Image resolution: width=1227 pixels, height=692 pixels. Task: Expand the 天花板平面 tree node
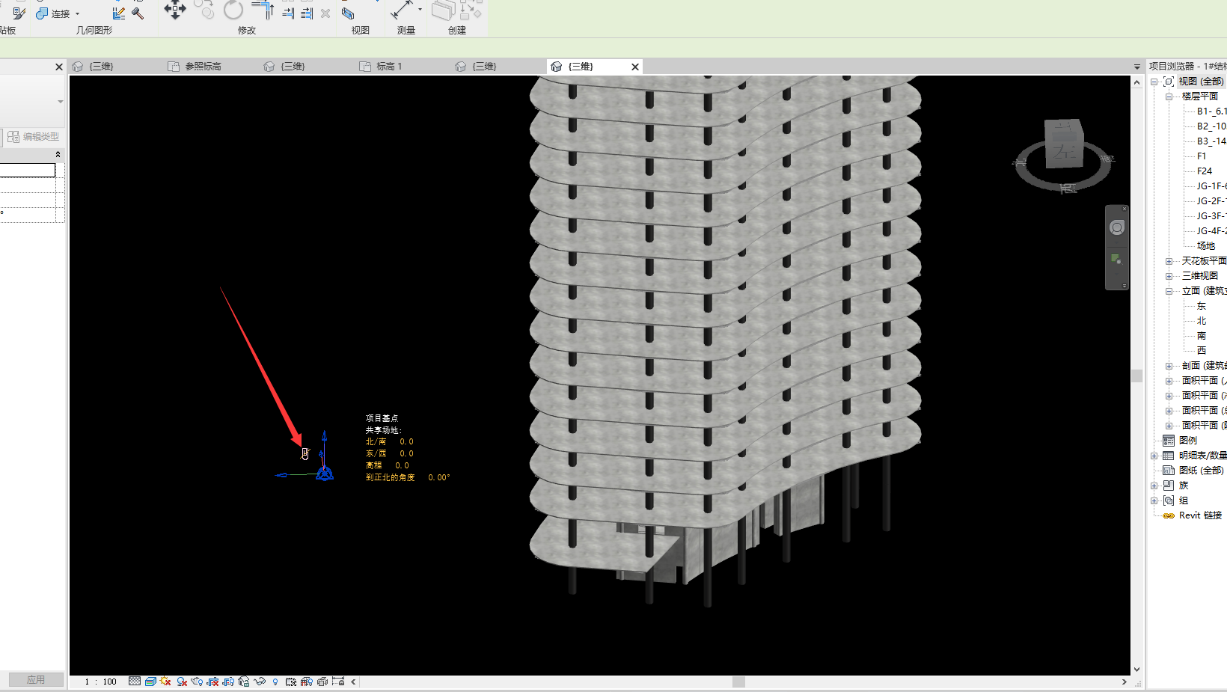1168,261
